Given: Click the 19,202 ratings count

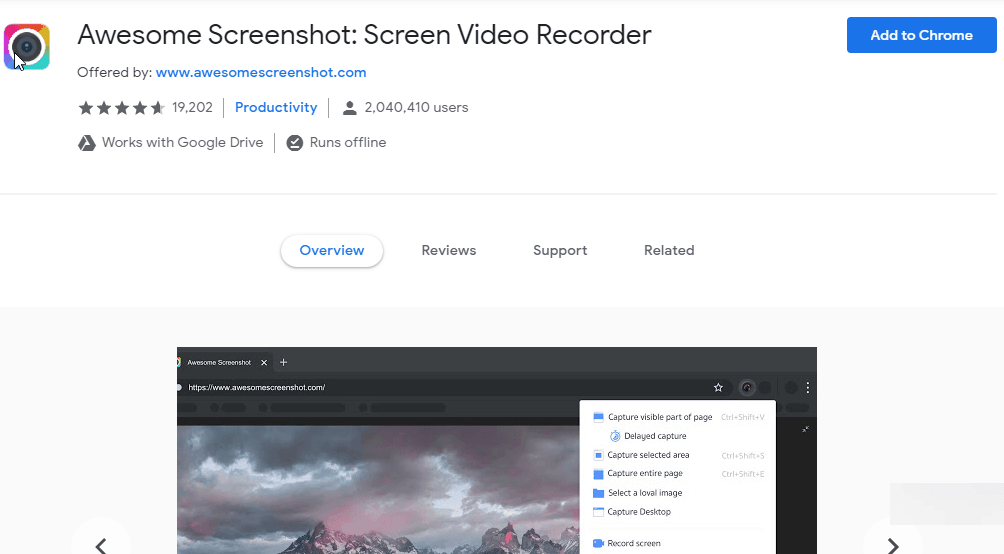Looking at the screenshot, I should click(x=192, y=108).
